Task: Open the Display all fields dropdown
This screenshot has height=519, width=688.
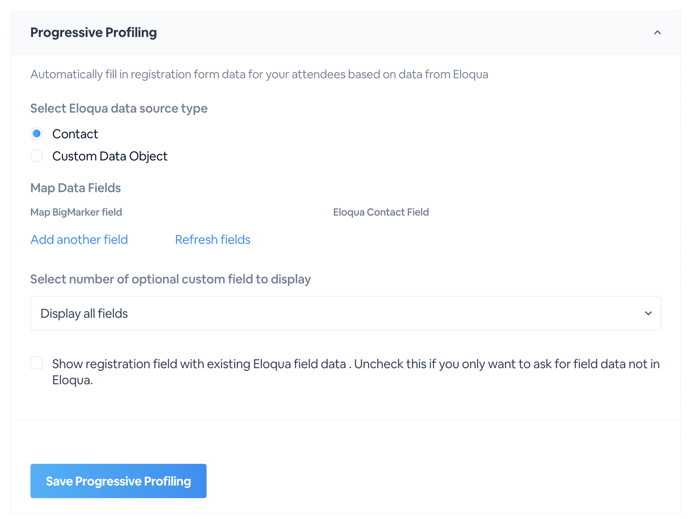Action: 345,313
